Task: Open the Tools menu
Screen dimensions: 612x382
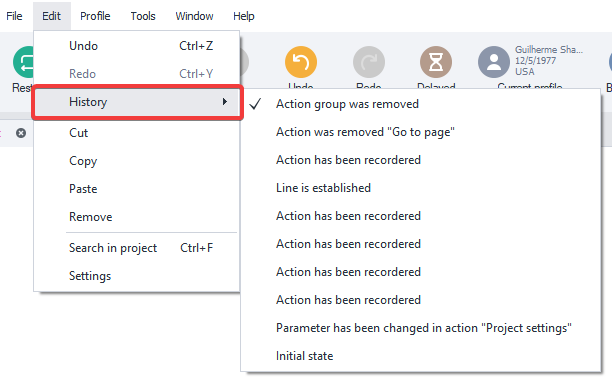Action: point(143,16)
